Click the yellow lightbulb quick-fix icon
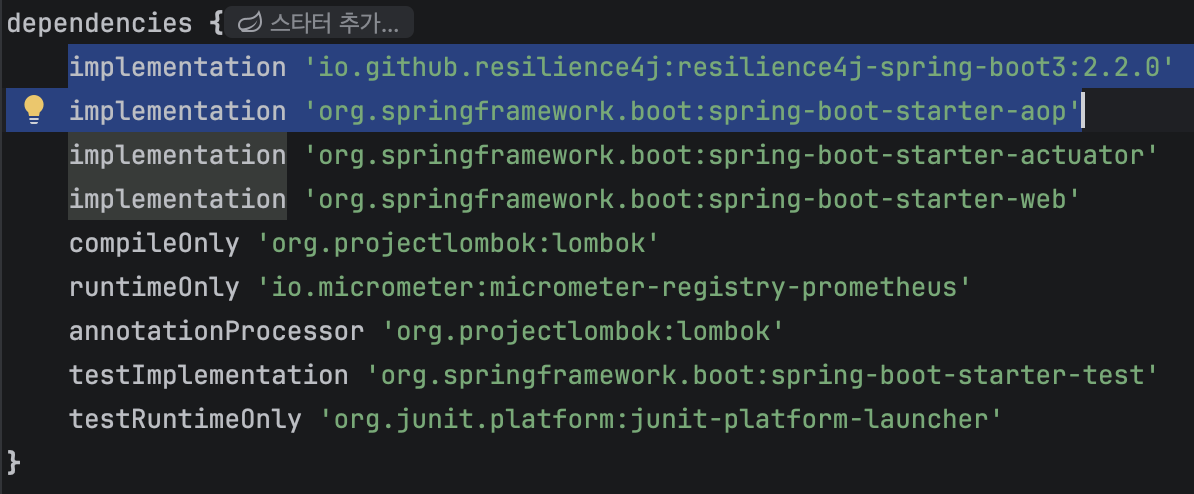Screen dimensions: 1194x494 click(x=34, y=110)
